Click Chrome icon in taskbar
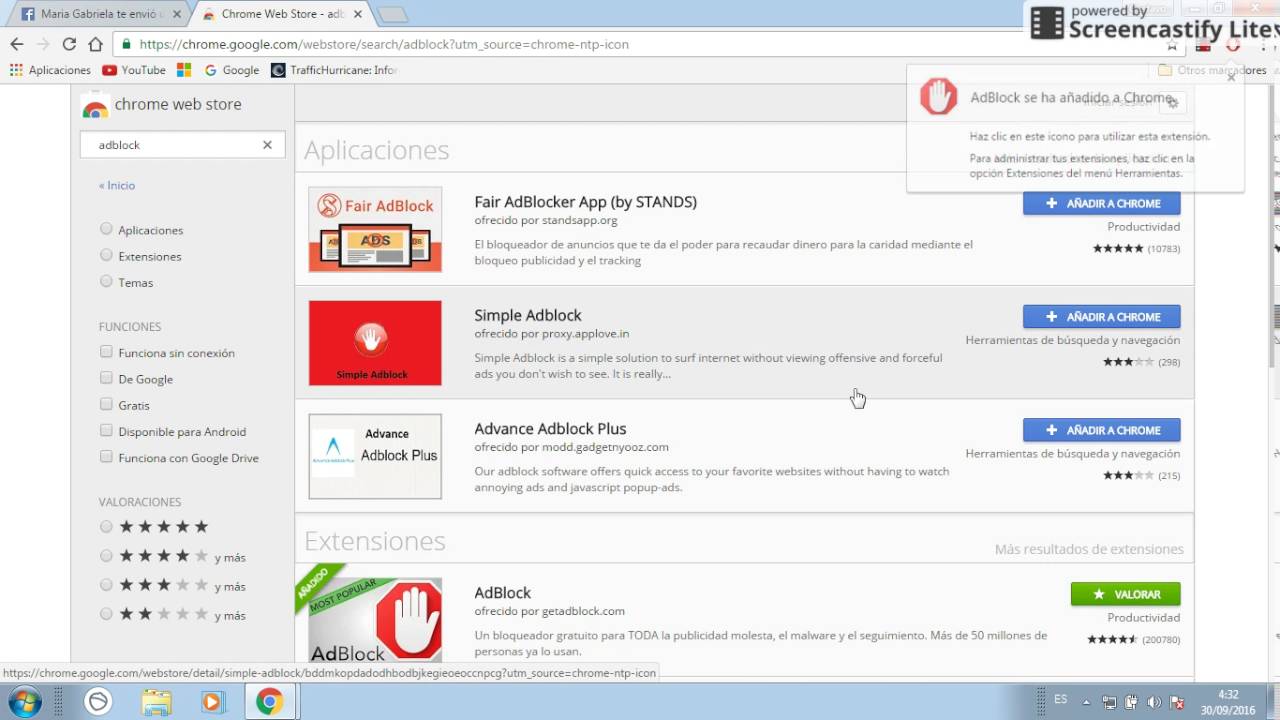The width and height of the screenshot is (1280, 720). (x=269, y=702)
